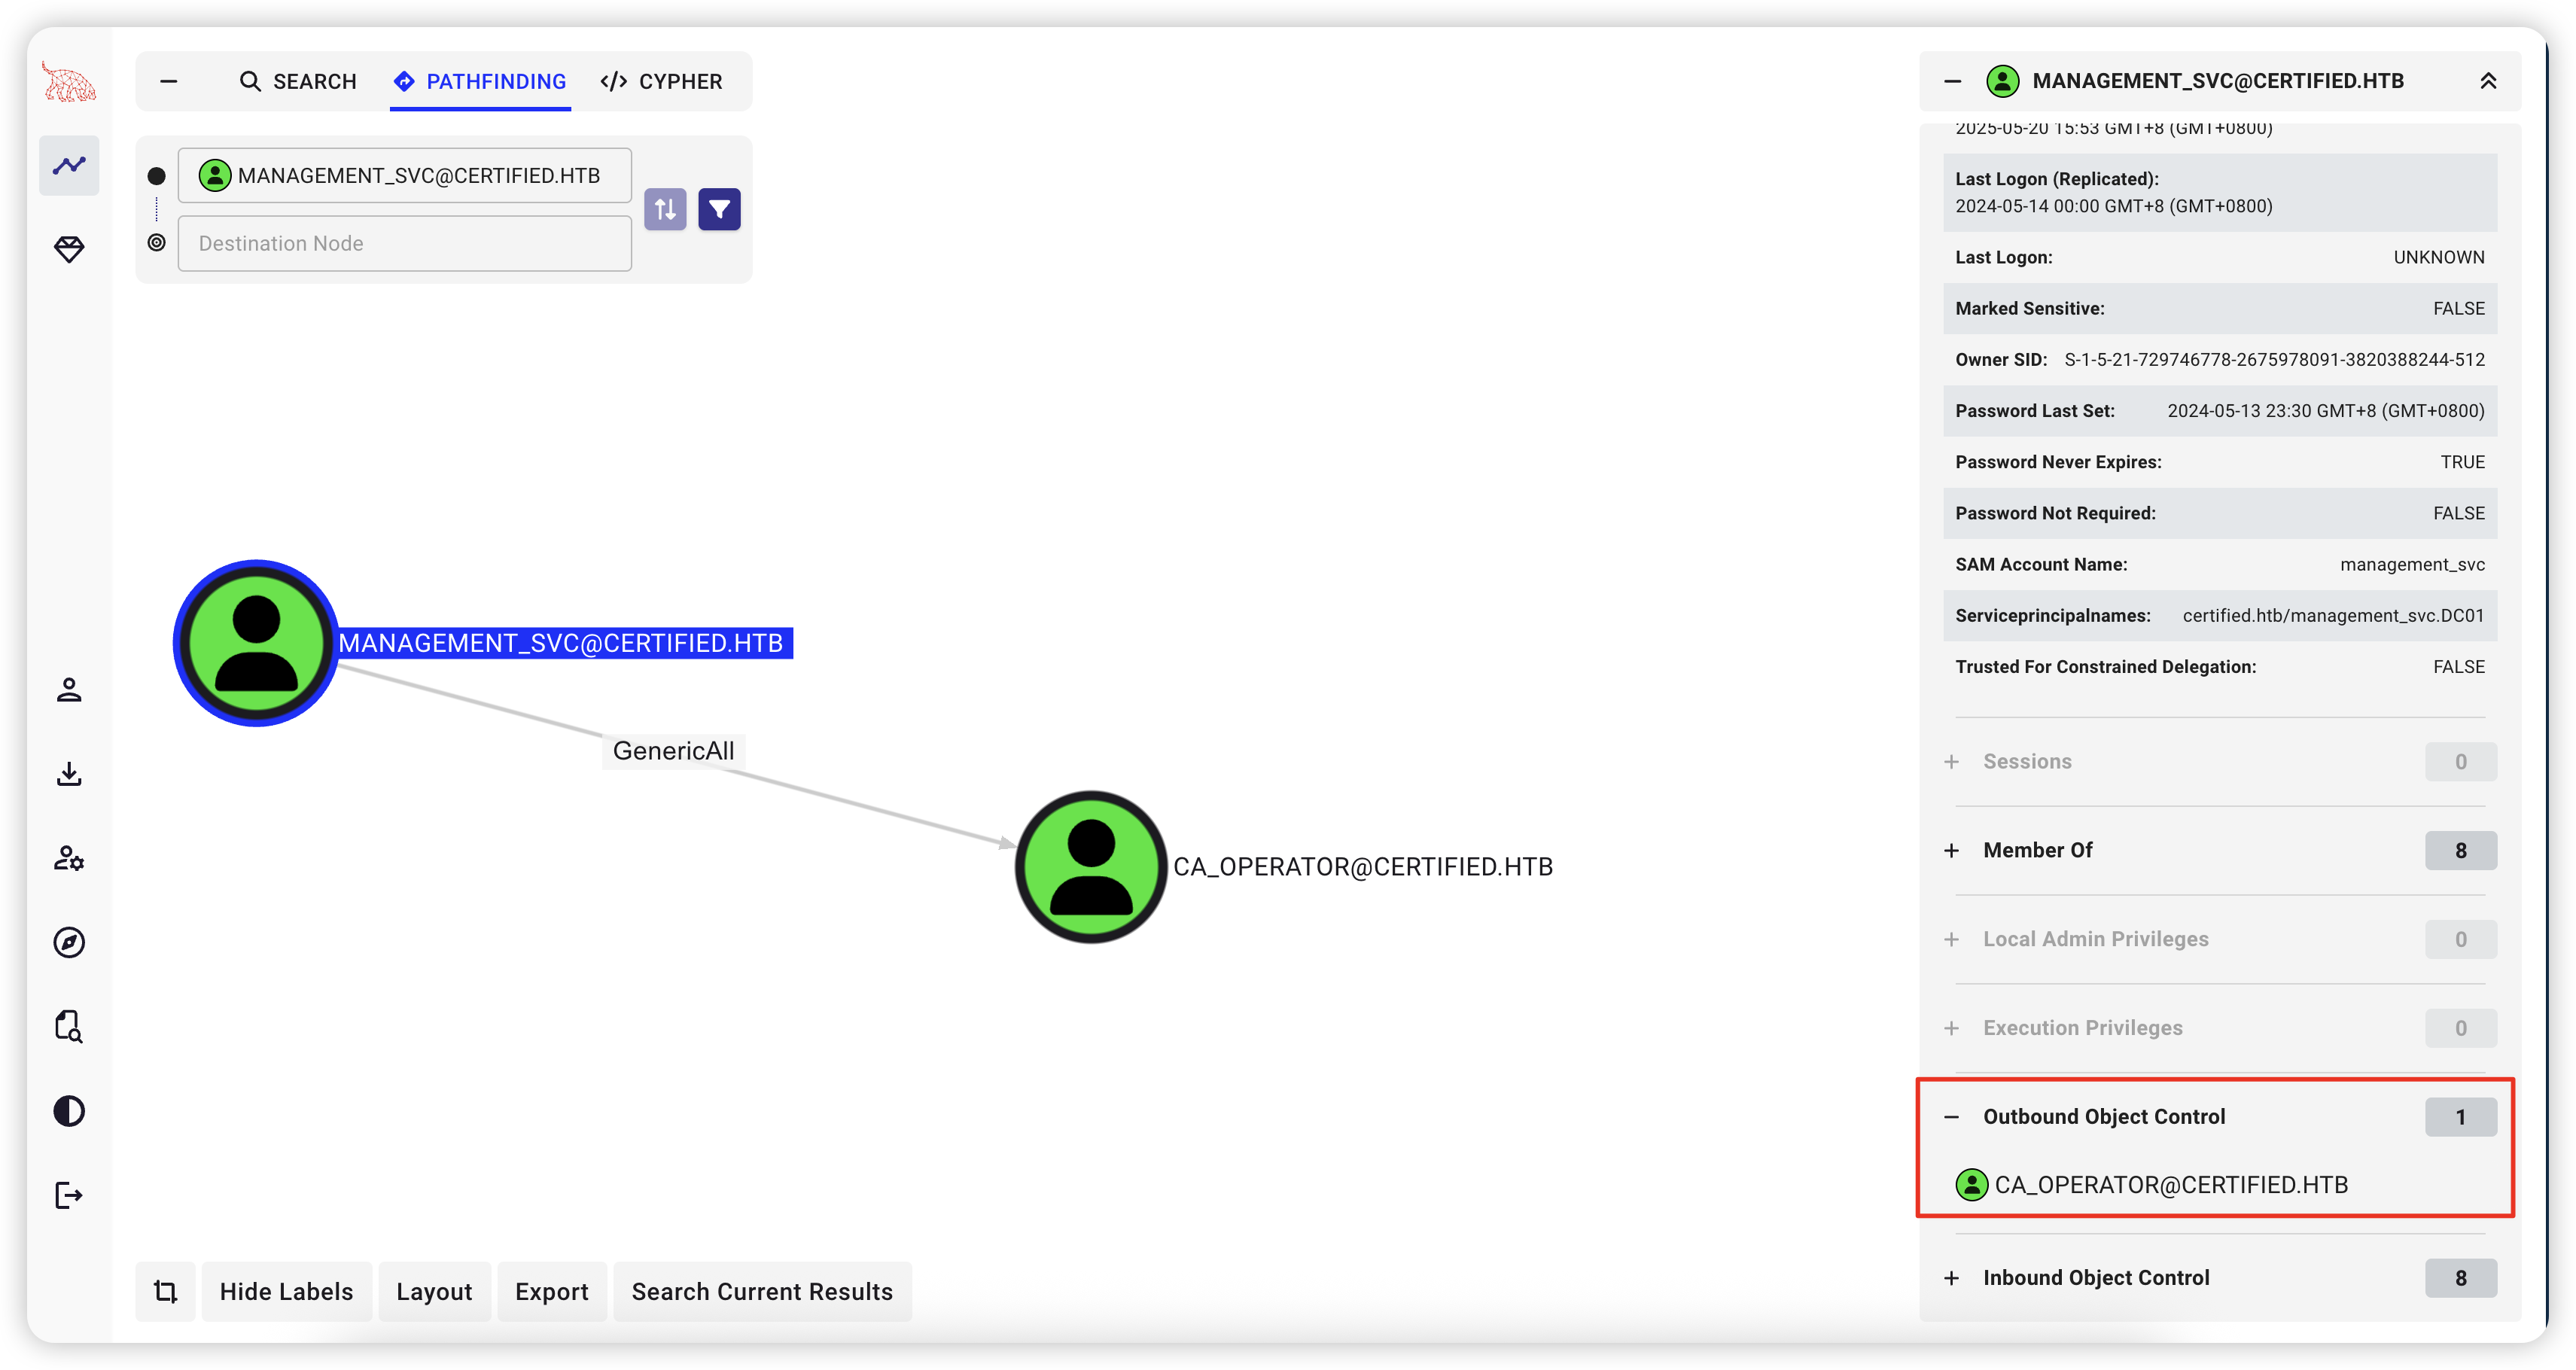Screen dimensions: 2576x1370
Task: Open the Explore graph icon in sidebar
Action: click(x=69, y=165)
